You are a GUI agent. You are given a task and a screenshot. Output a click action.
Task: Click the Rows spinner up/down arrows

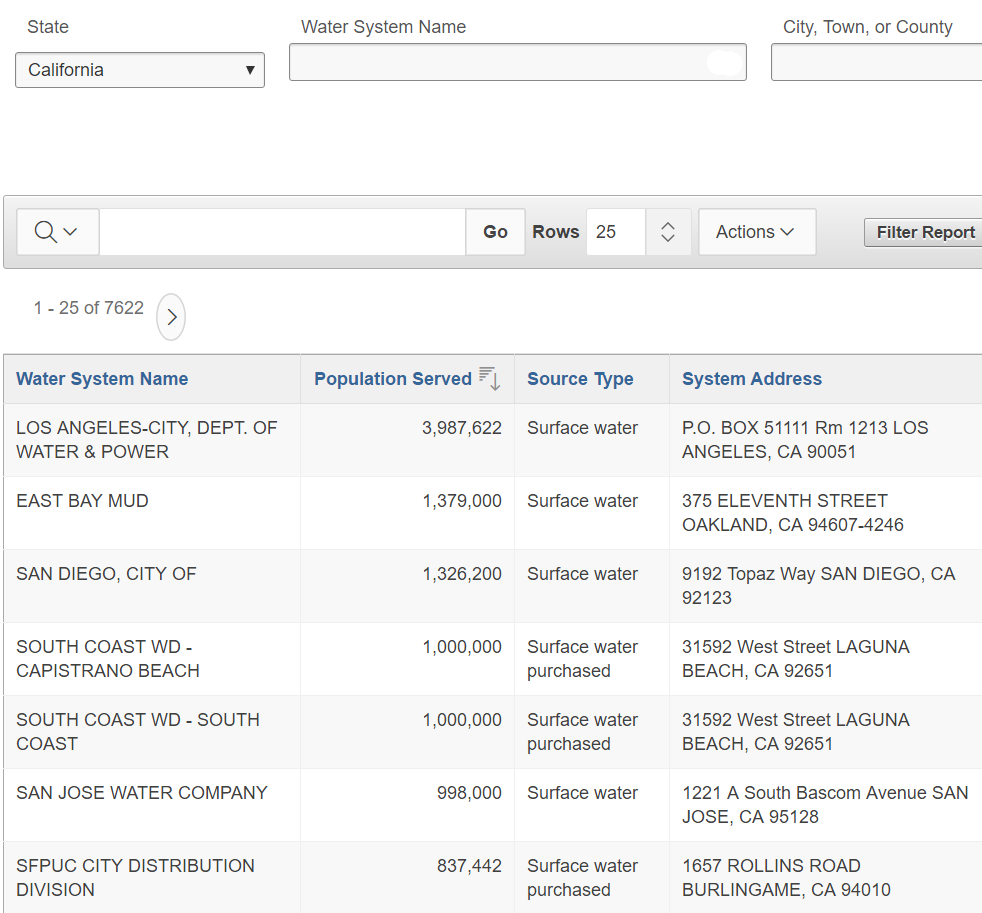tap(668, 232)
